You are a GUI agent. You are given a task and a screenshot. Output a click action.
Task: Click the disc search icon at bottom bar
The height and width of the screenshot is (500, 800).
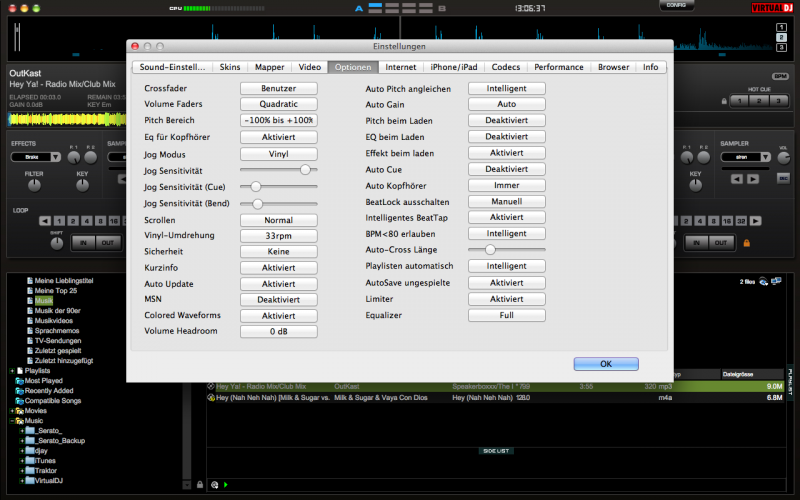[x=215, y=485]
